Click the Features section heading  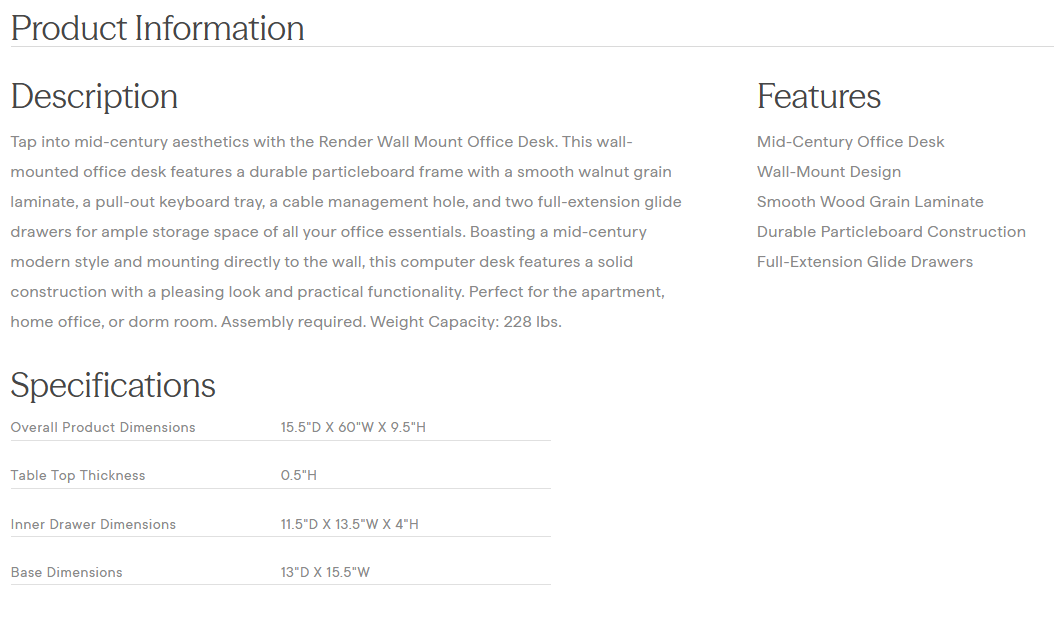click(x=818, y=96)
